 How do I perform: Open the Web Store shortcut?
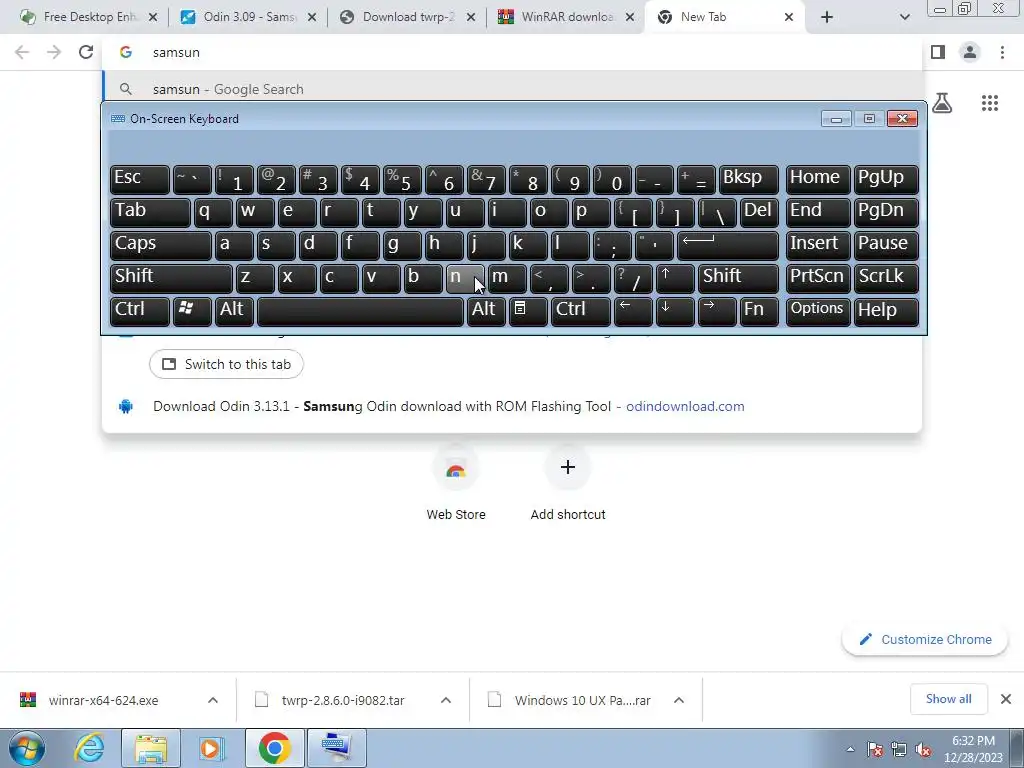pyautogui.click(x=456, y=483)
